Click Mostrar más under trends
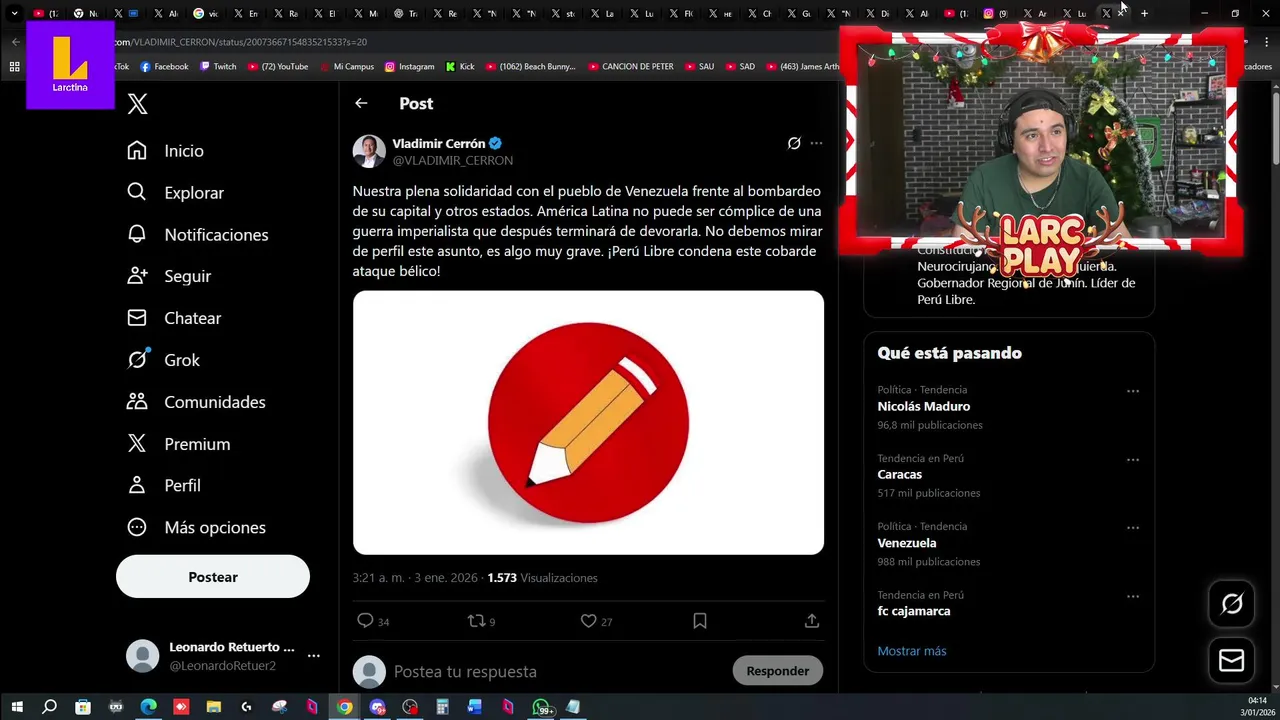Viewport: 1280px width, 720px height. tap(912, 651)
